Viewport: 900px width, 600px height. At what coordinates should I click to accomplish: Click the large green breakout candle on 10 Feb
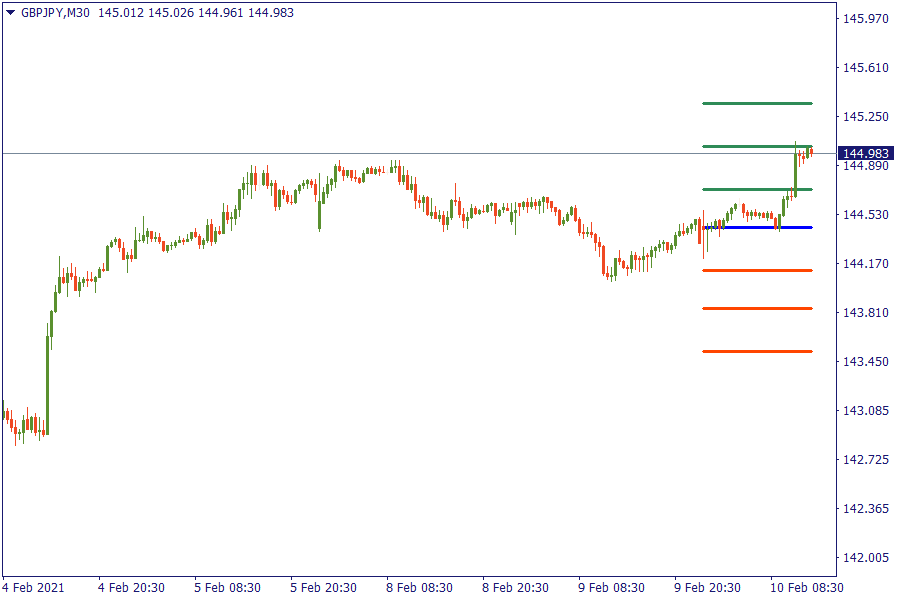click(x=796, y=170)
